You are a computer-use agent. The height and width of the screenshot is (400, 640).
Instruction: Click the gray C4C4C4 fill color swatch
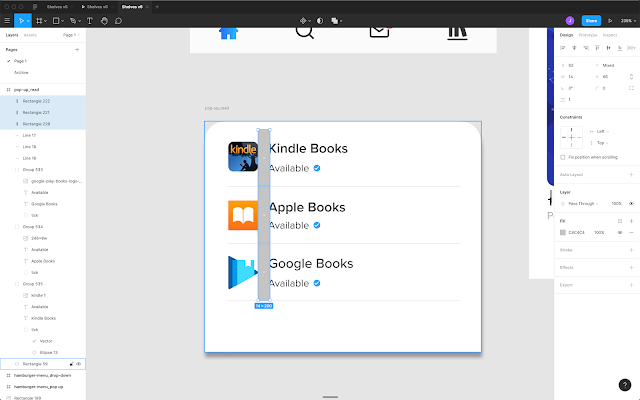pos(563,233)
